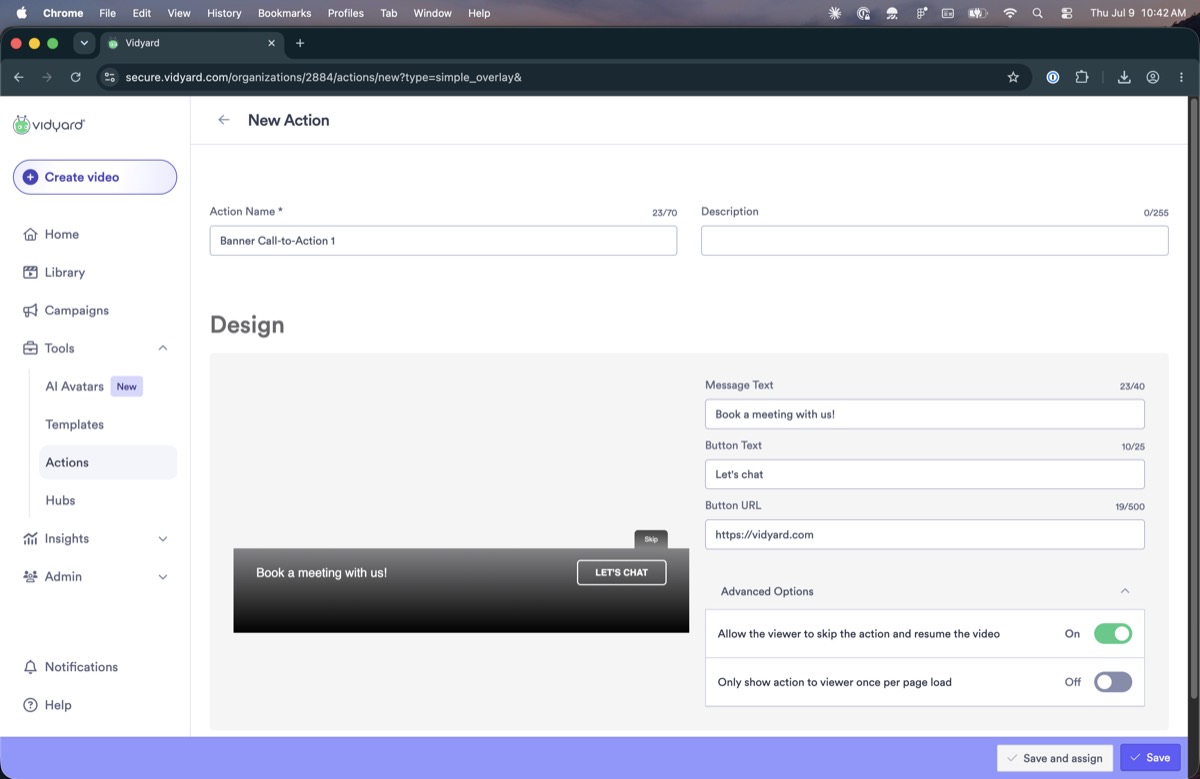1200x779 pixels.
Task: Click the Tools briefcase icon
Action: pos(30,348)
